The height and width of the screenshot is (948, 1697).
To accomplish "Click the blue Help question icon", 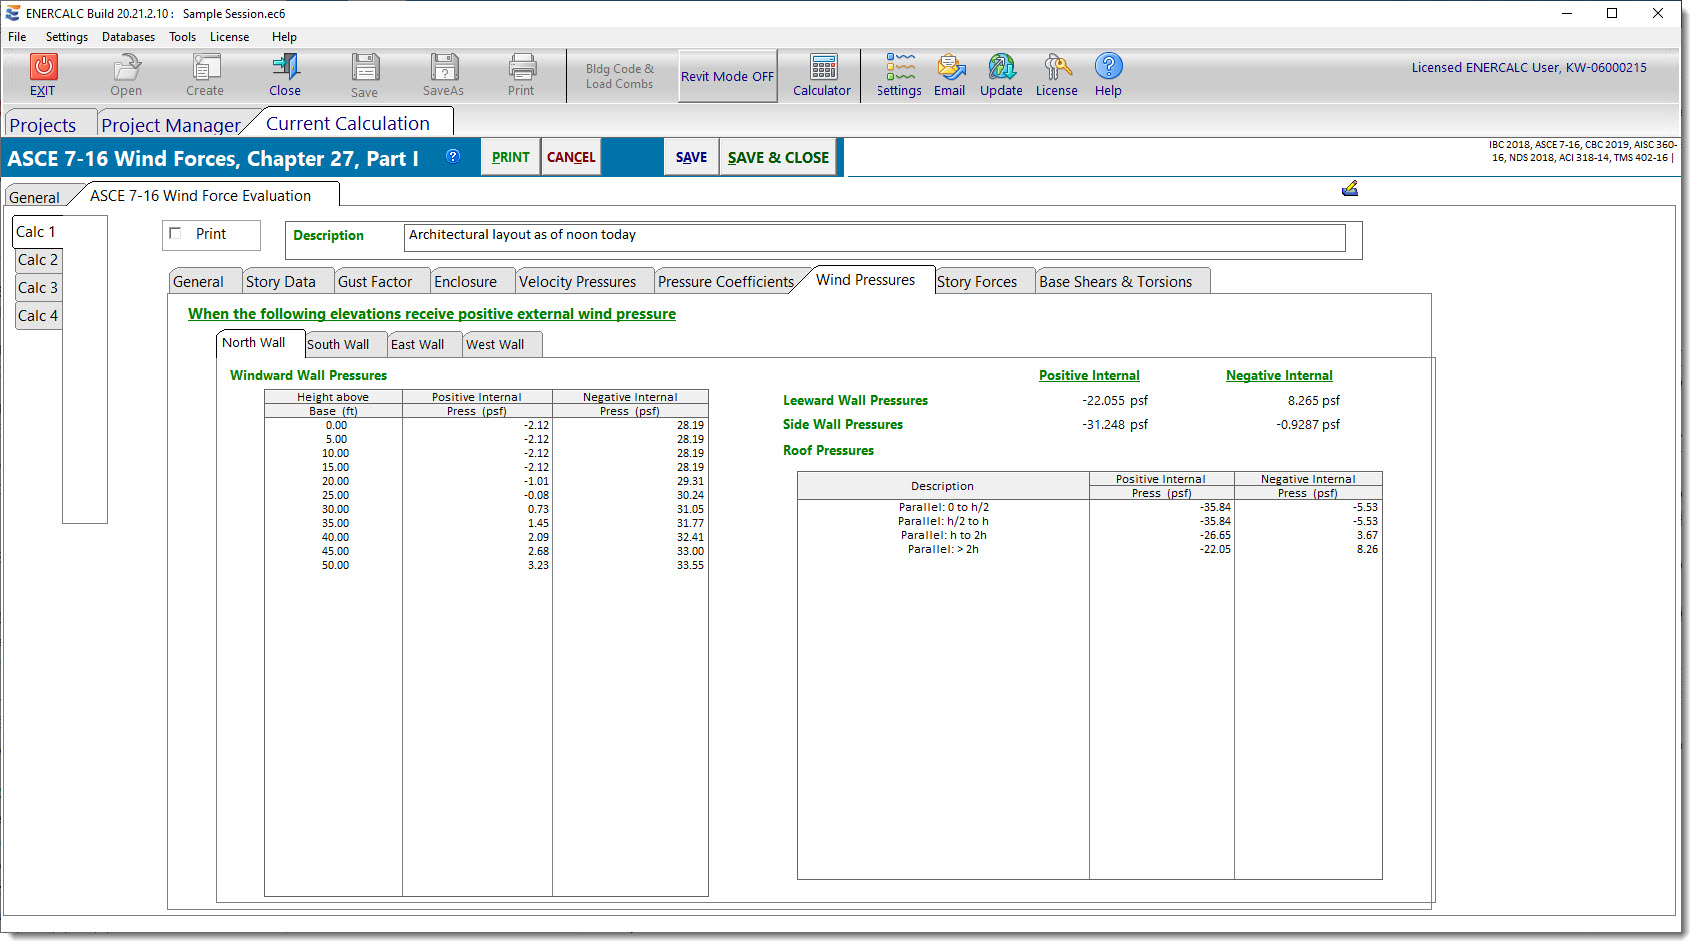I will 1108,67.
